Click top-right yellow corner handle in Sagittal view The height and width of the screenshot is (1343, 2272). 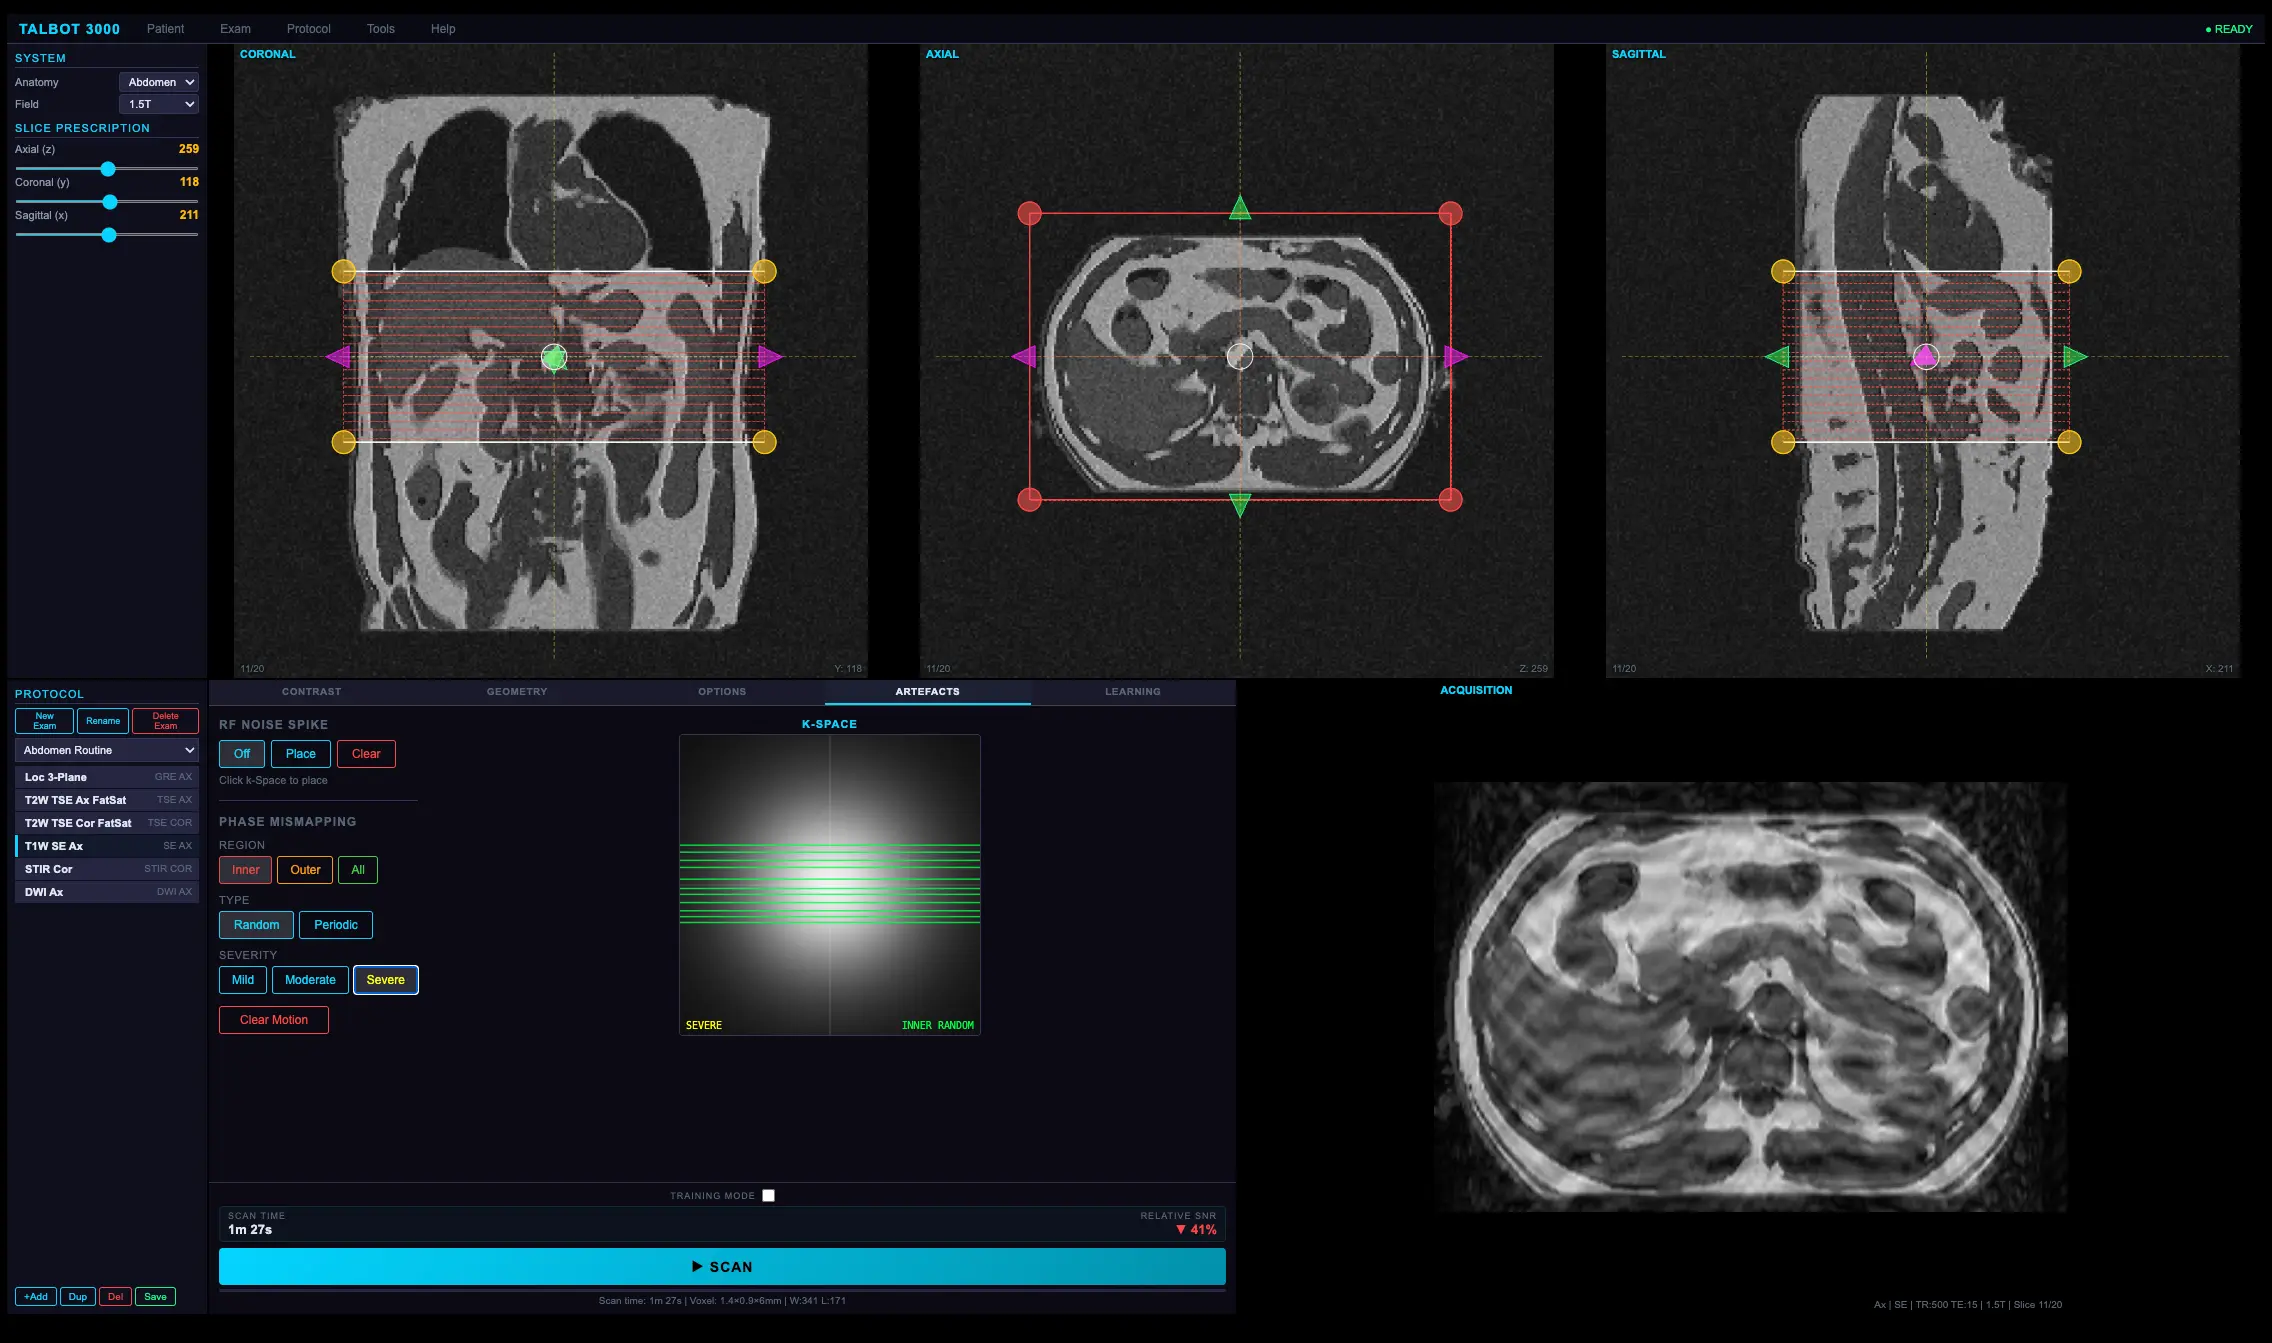point(2069,271)
